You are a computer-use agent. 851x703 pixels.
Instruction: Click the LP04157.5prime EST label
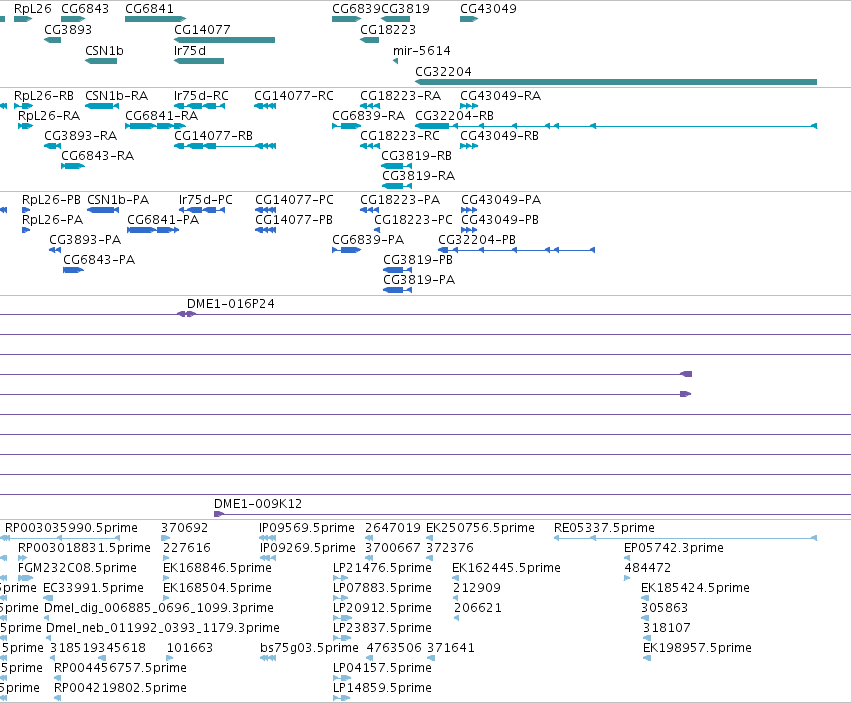point(382,668)
